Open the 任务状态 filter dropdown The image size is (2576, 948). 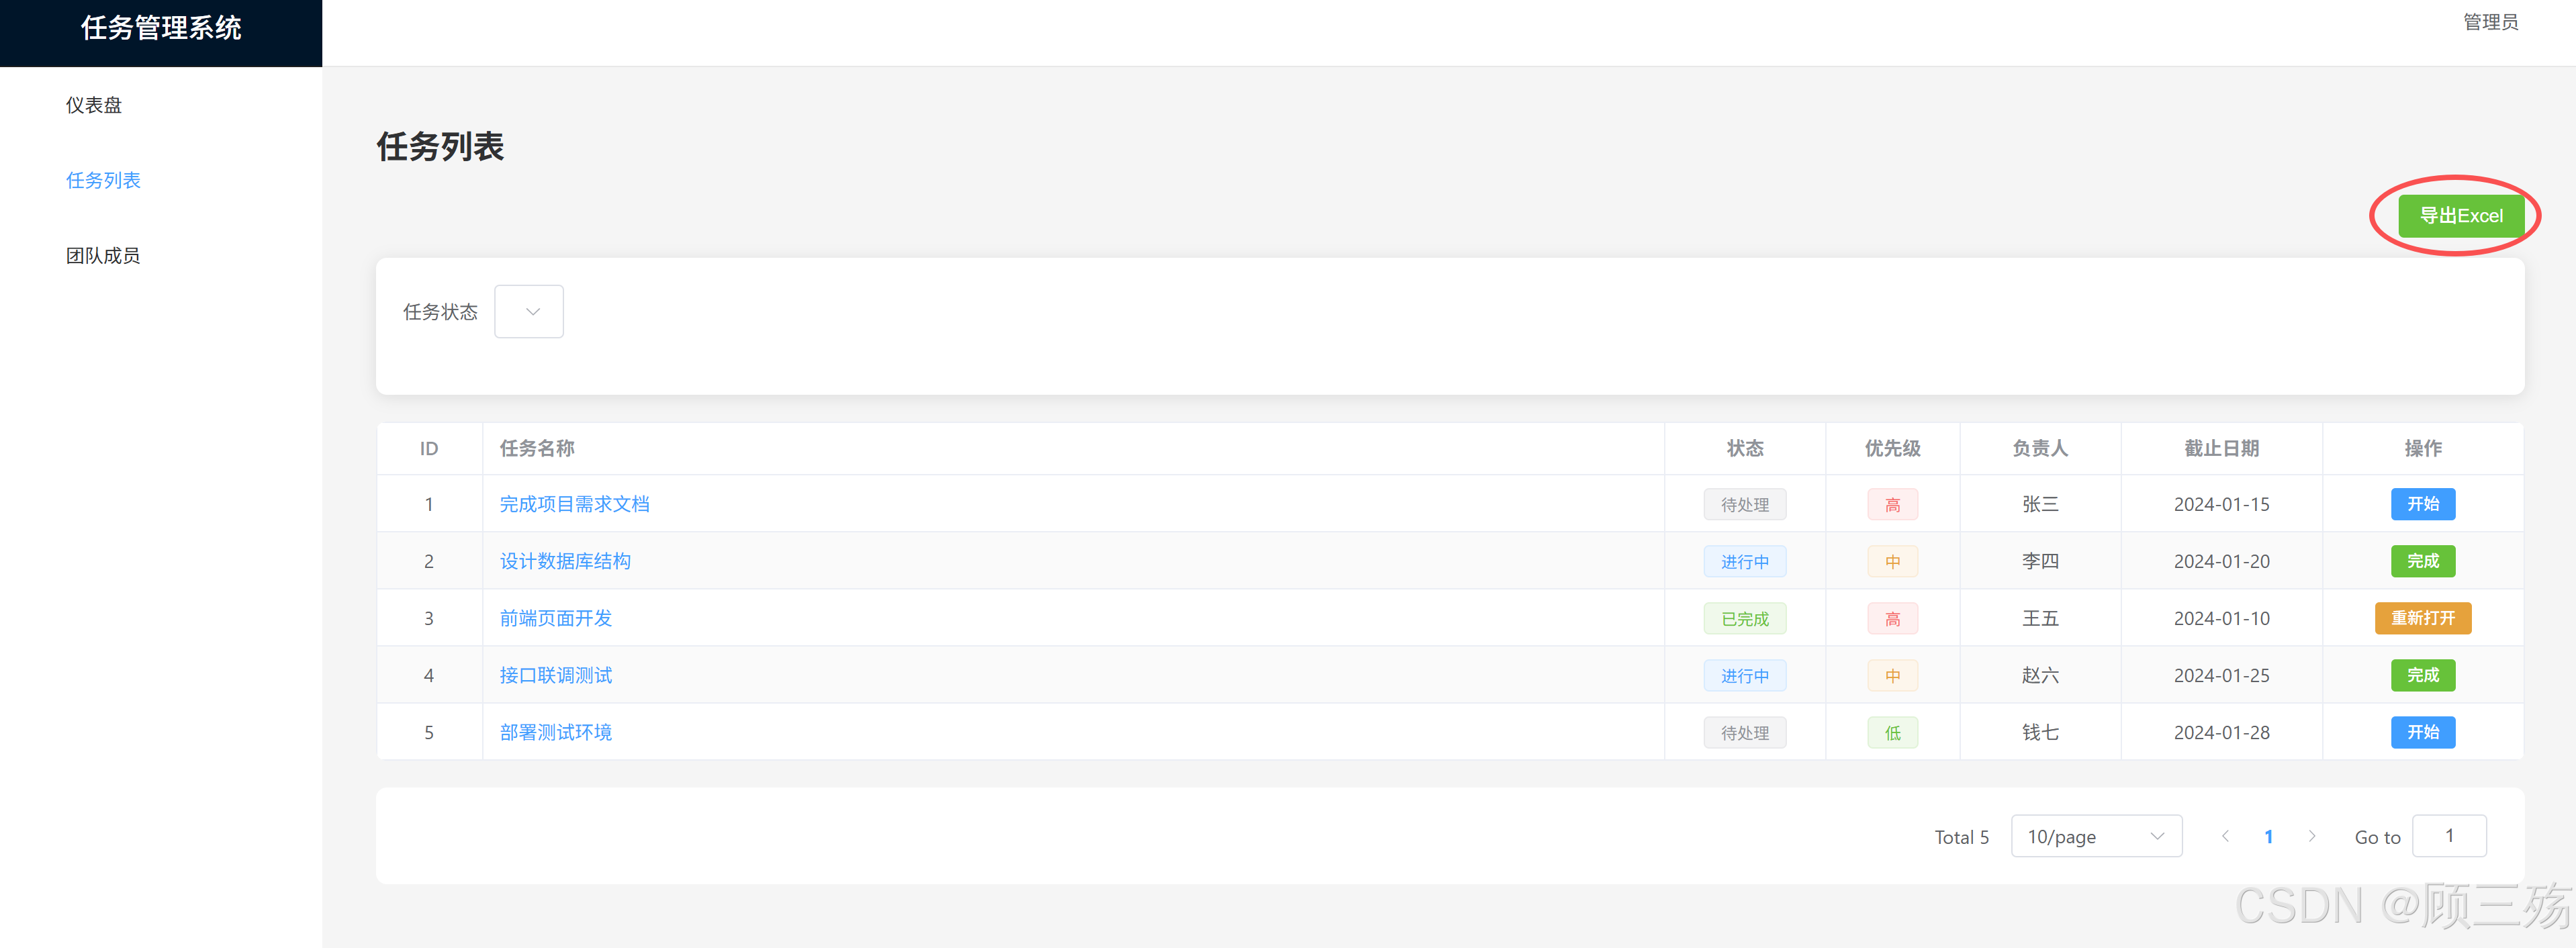[x=529, y=312]
